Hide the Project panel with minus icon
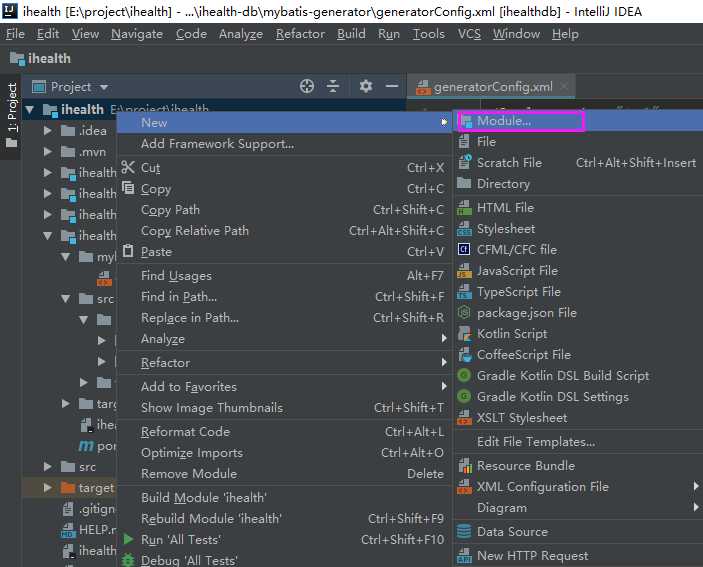Image resolution: width=703 pixels, height=567 pixels. coord(392,86)
